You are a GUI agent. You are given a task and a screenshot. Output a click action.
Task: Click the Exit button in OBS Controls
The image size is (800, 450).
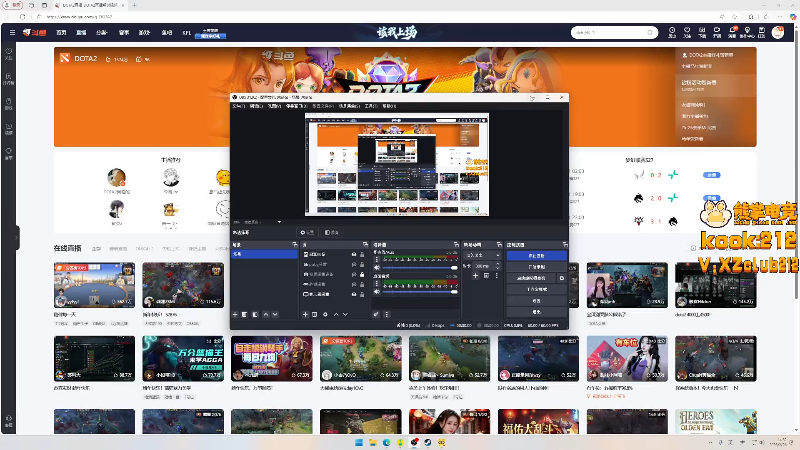[x=537, y=311]
